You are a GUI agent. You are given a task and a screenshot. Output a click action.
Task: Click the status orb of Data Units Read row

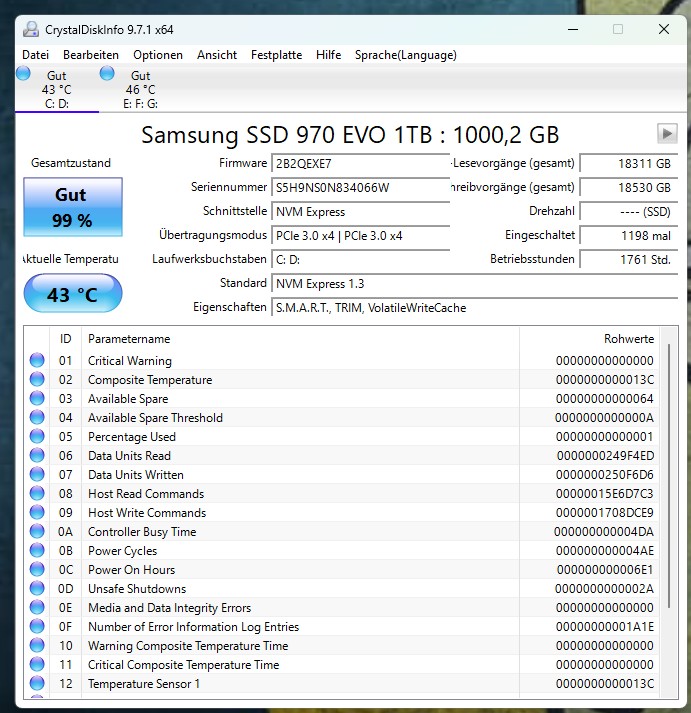[x=37, y=455]
